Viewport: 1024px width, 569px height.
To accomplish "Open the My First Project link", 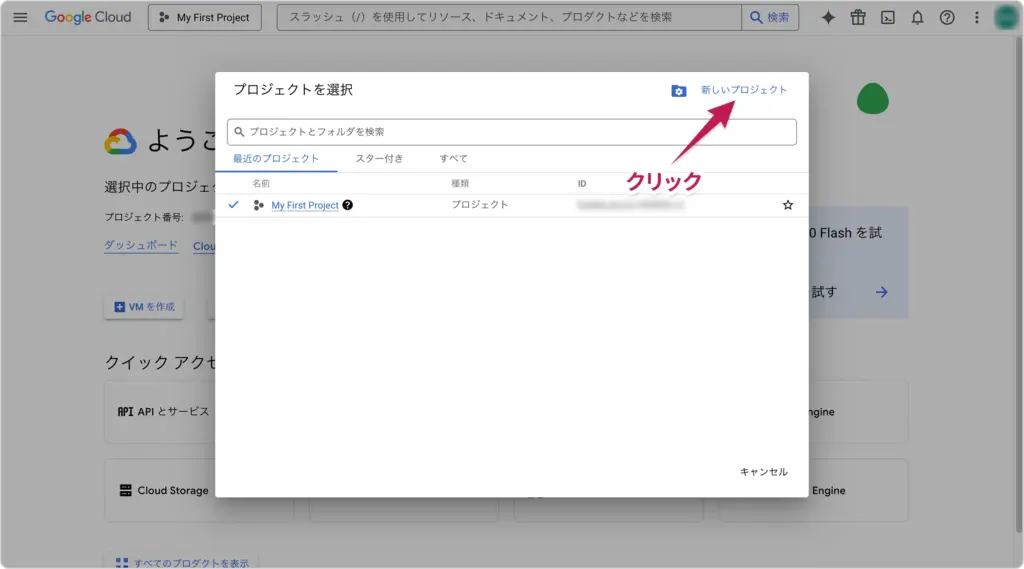I will 305,205.
